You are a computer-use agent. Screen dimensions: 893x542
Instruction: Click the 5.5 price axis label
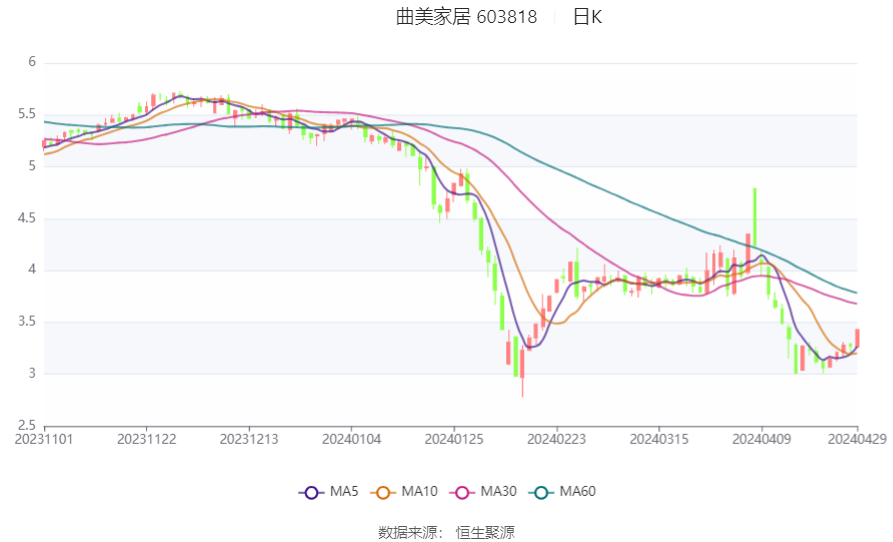[27, 114]
